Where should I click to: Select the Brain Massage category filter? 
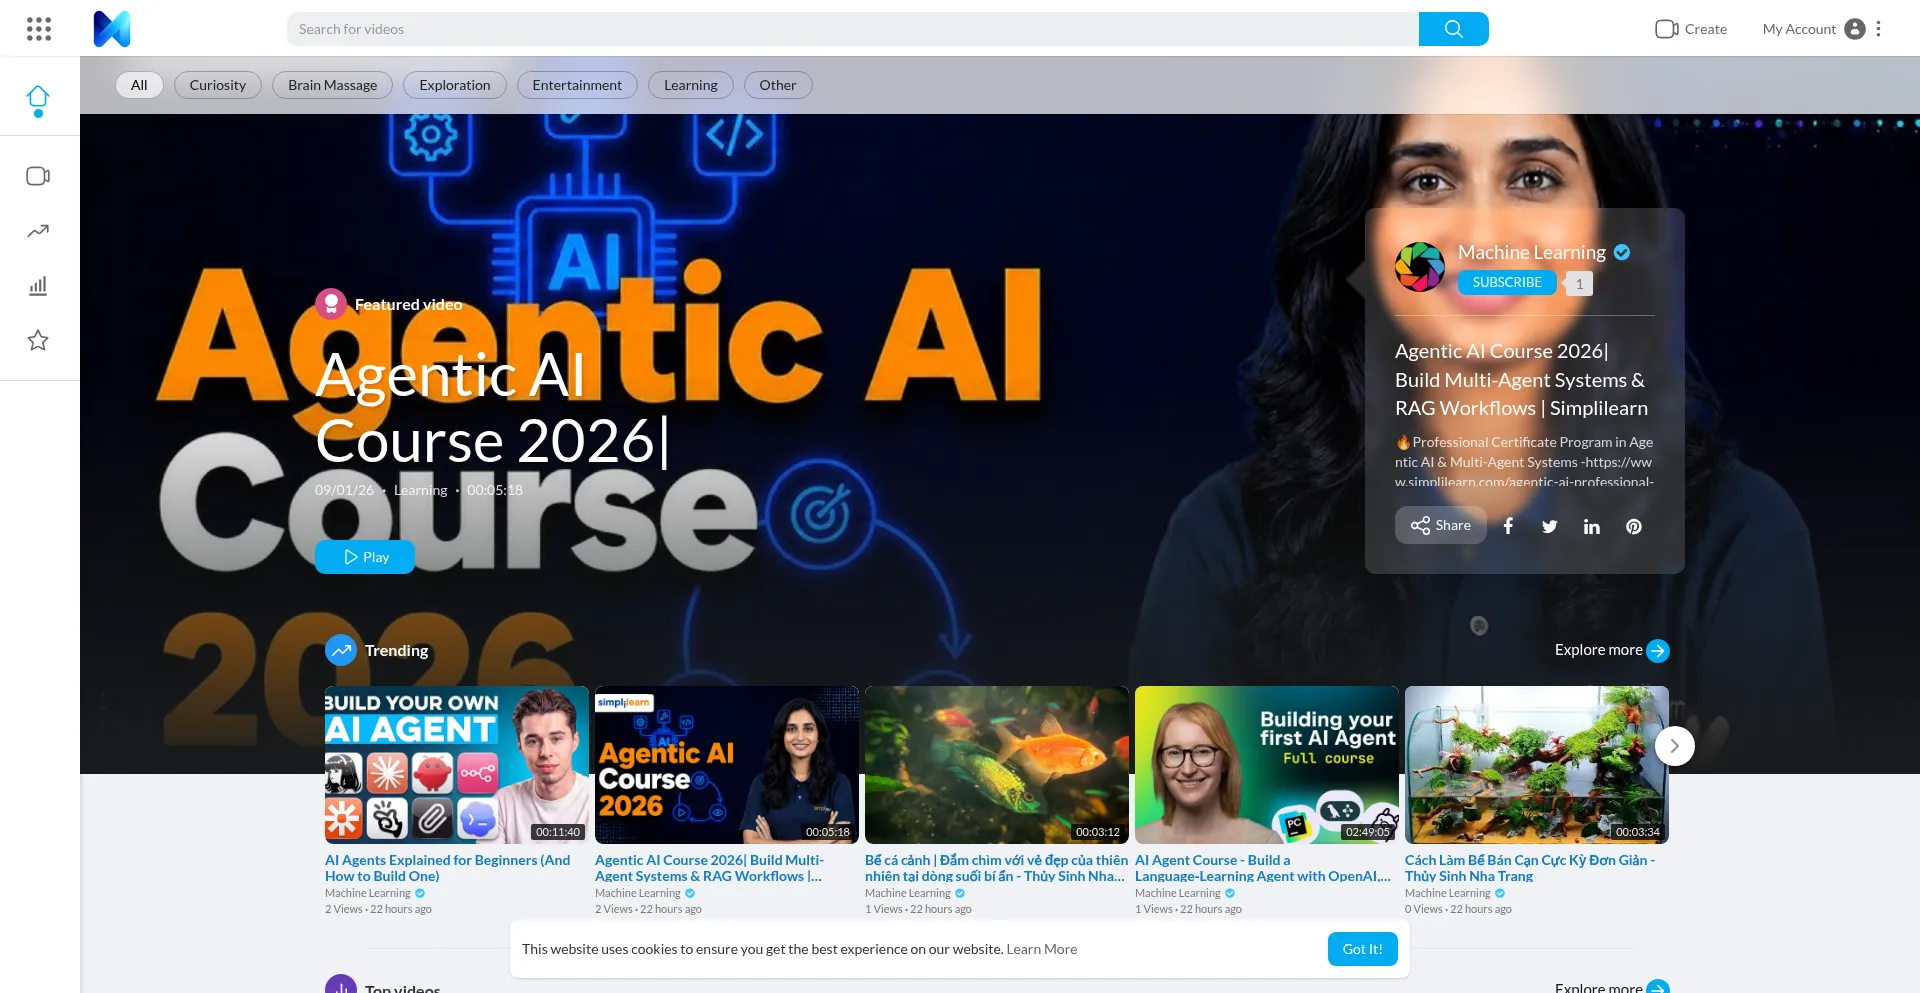pos(333,85)
